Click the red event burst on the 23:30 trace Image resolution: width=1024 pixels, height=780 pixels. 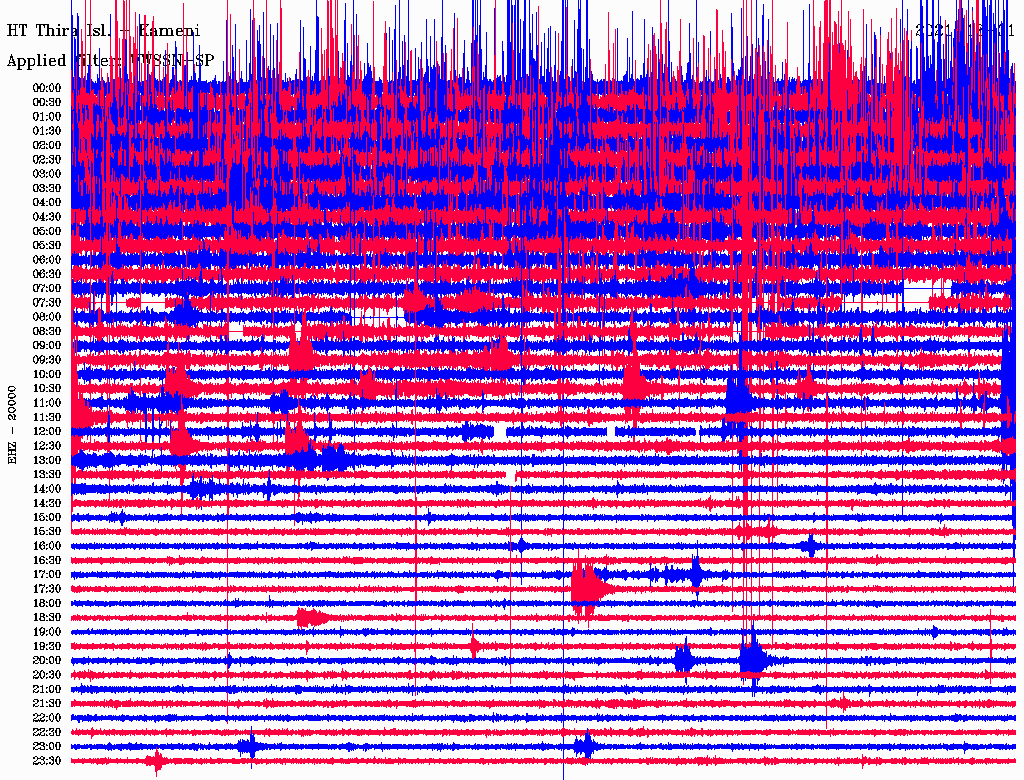point(155,762)
